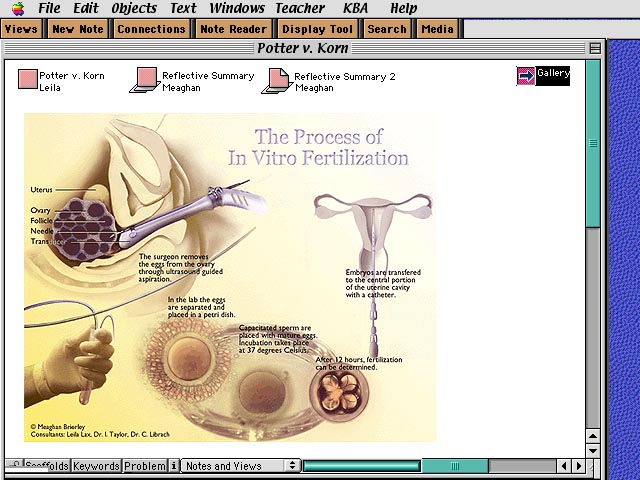Open the Display Tool
This screenshot has width=640, height=480.
coord(317,29)
